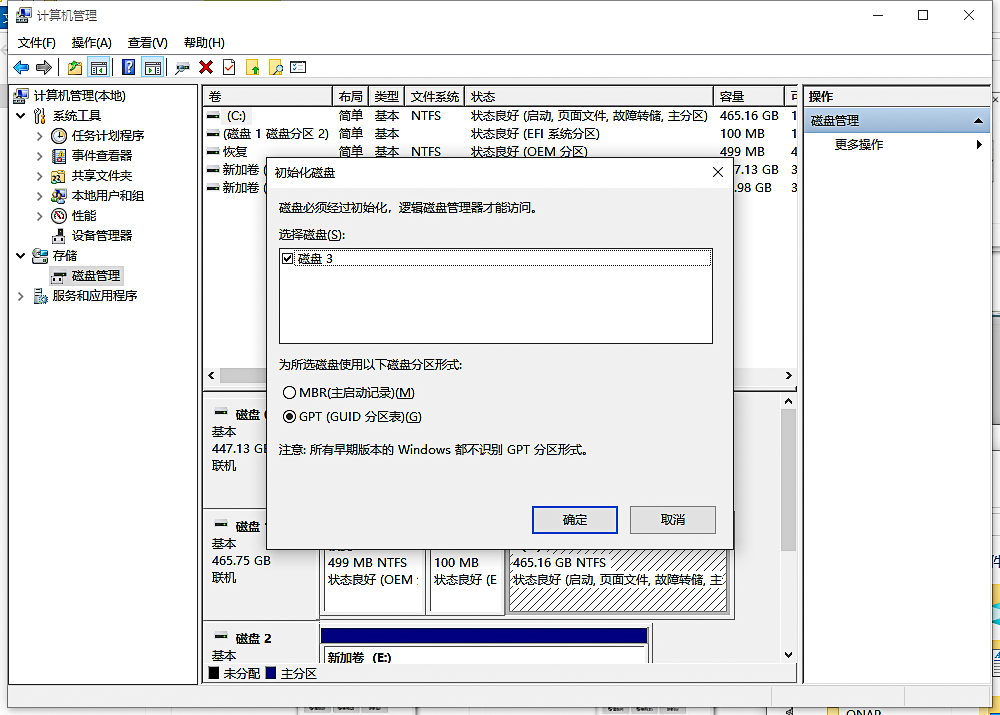
Task: Select 磁盘管理 under the 存储 node
Action: (97, 275)
